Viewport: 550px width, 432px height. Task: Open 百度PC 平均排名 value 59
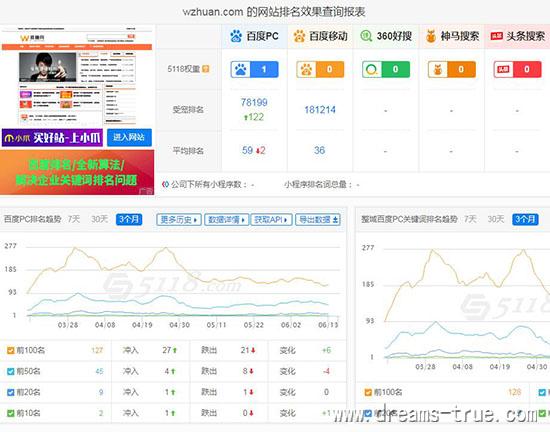pos(247,150)
